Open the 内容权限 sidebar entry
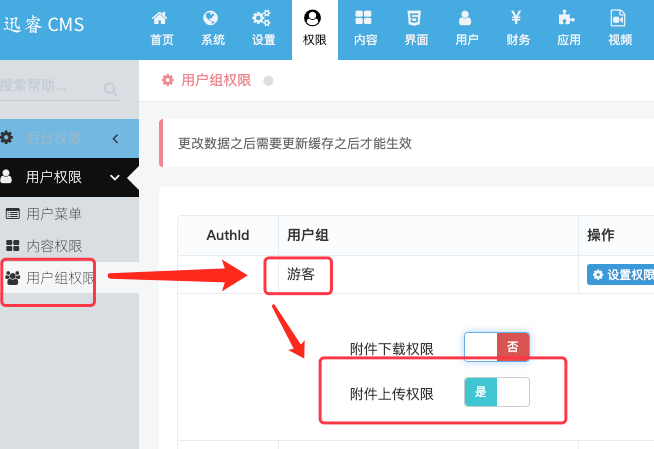 point(69,246)
